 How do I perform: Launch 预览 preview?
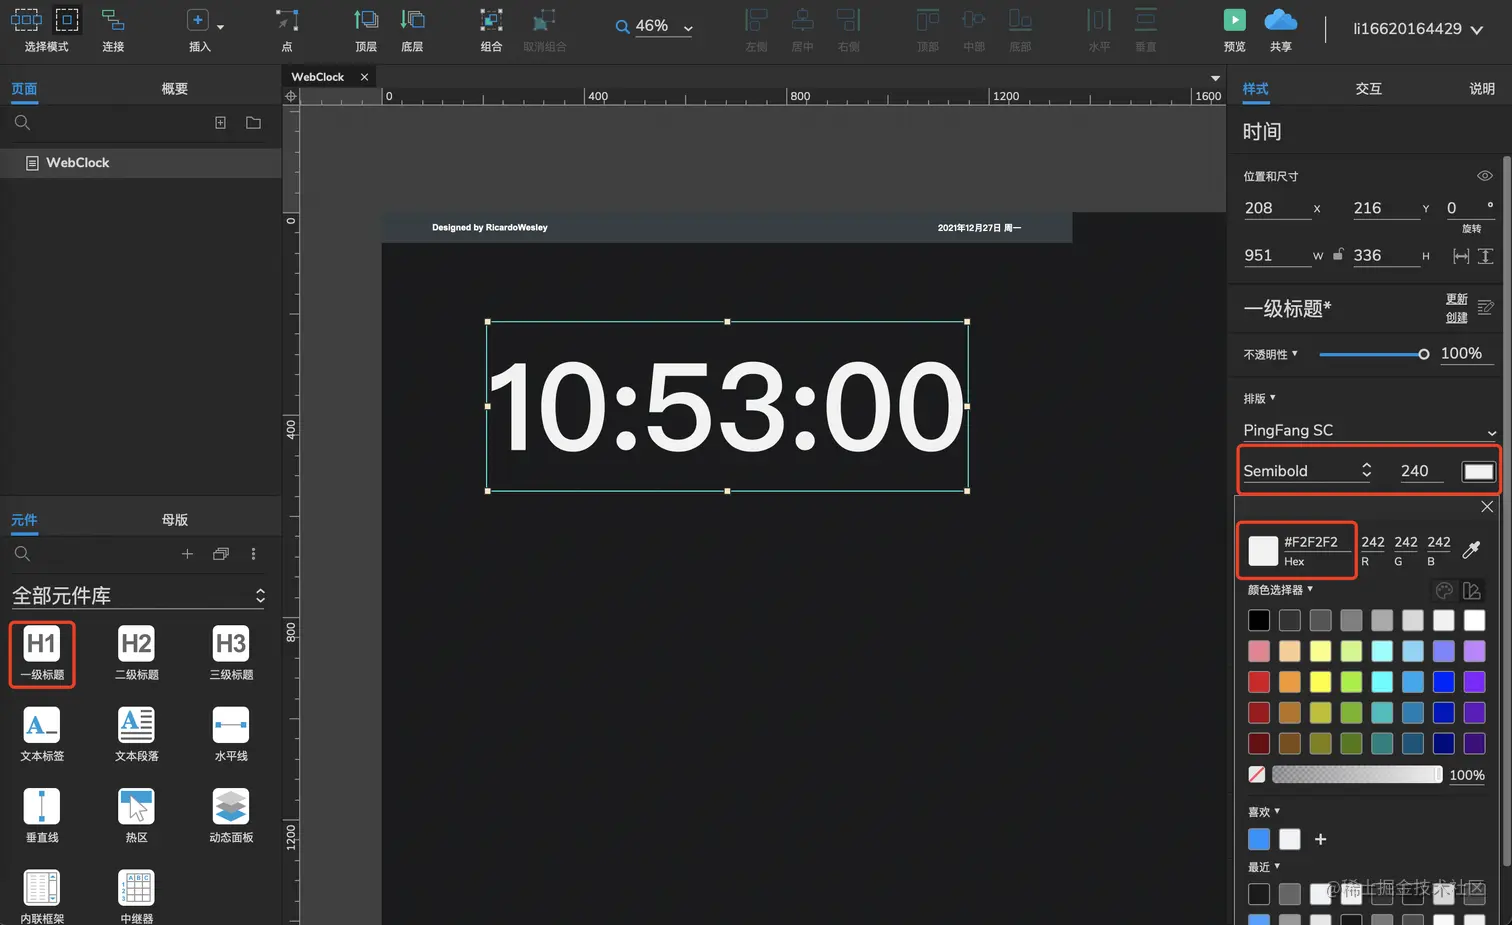[1235, 19]
